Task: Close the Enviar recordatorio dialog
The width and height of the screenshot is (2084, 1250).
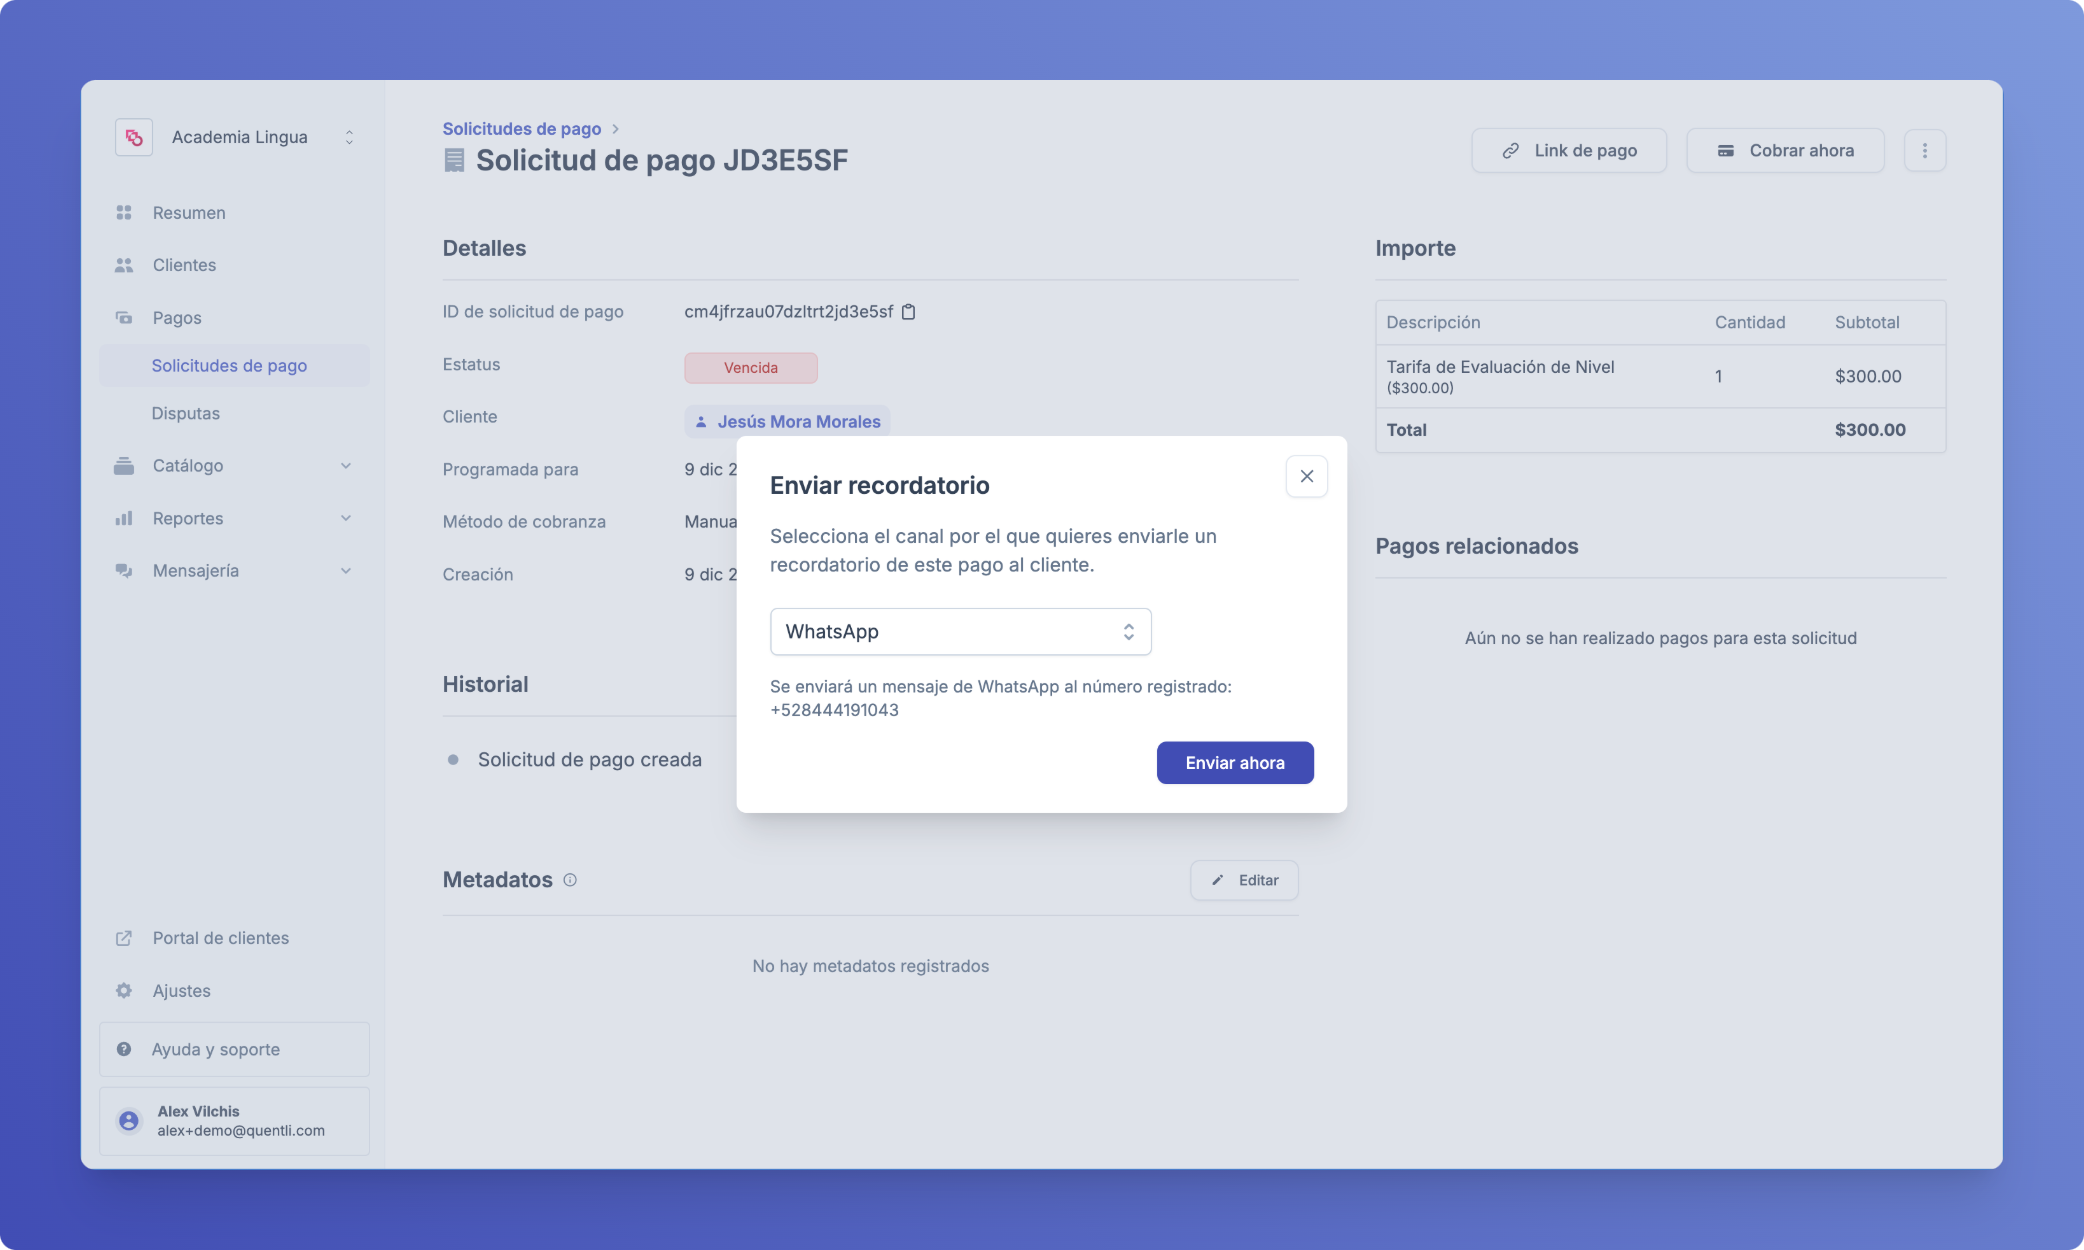Action: (x=1306, y=477)
